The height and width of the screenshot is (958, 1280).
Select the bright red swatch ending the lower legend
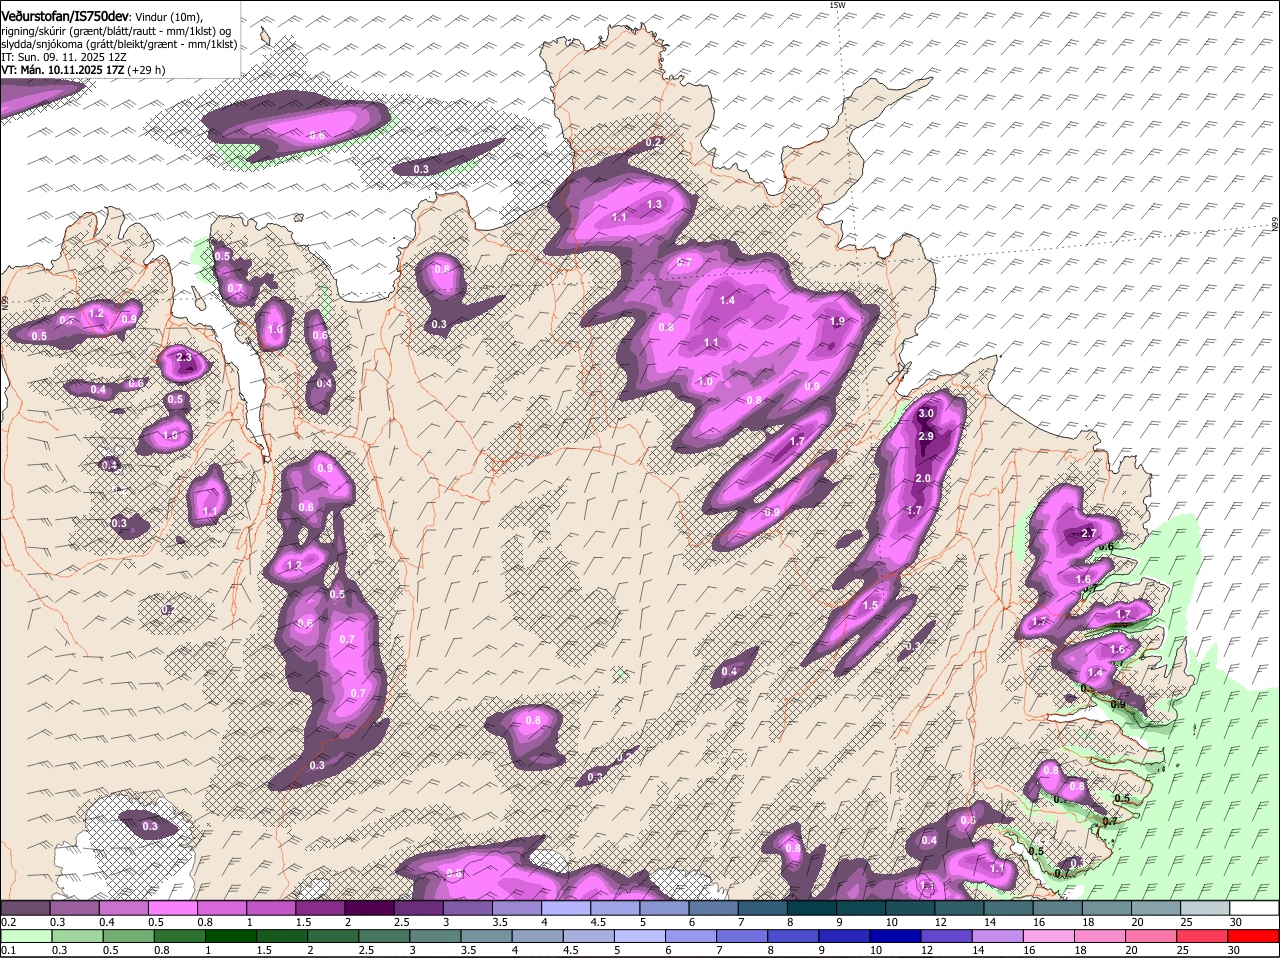tap(1254, 936)
